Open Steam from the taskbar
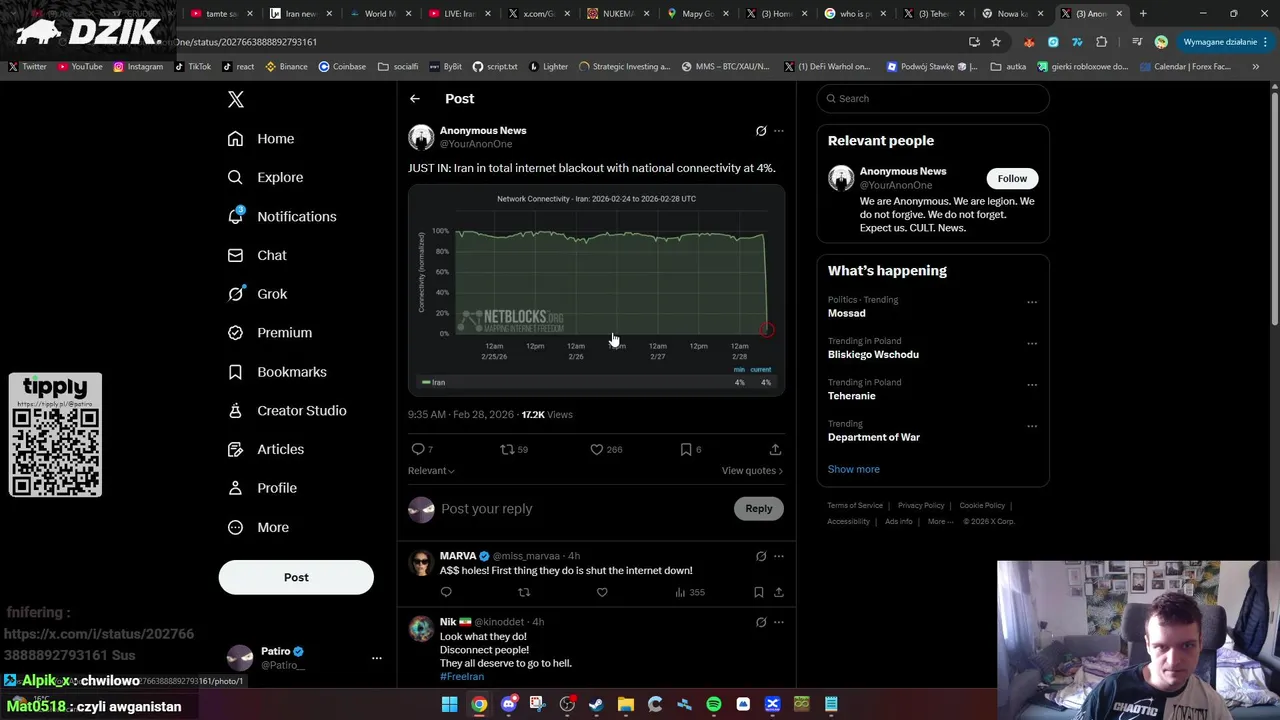Image resolution: width=1280 pixels, height=720 pixels. click(x=596, y=705)
